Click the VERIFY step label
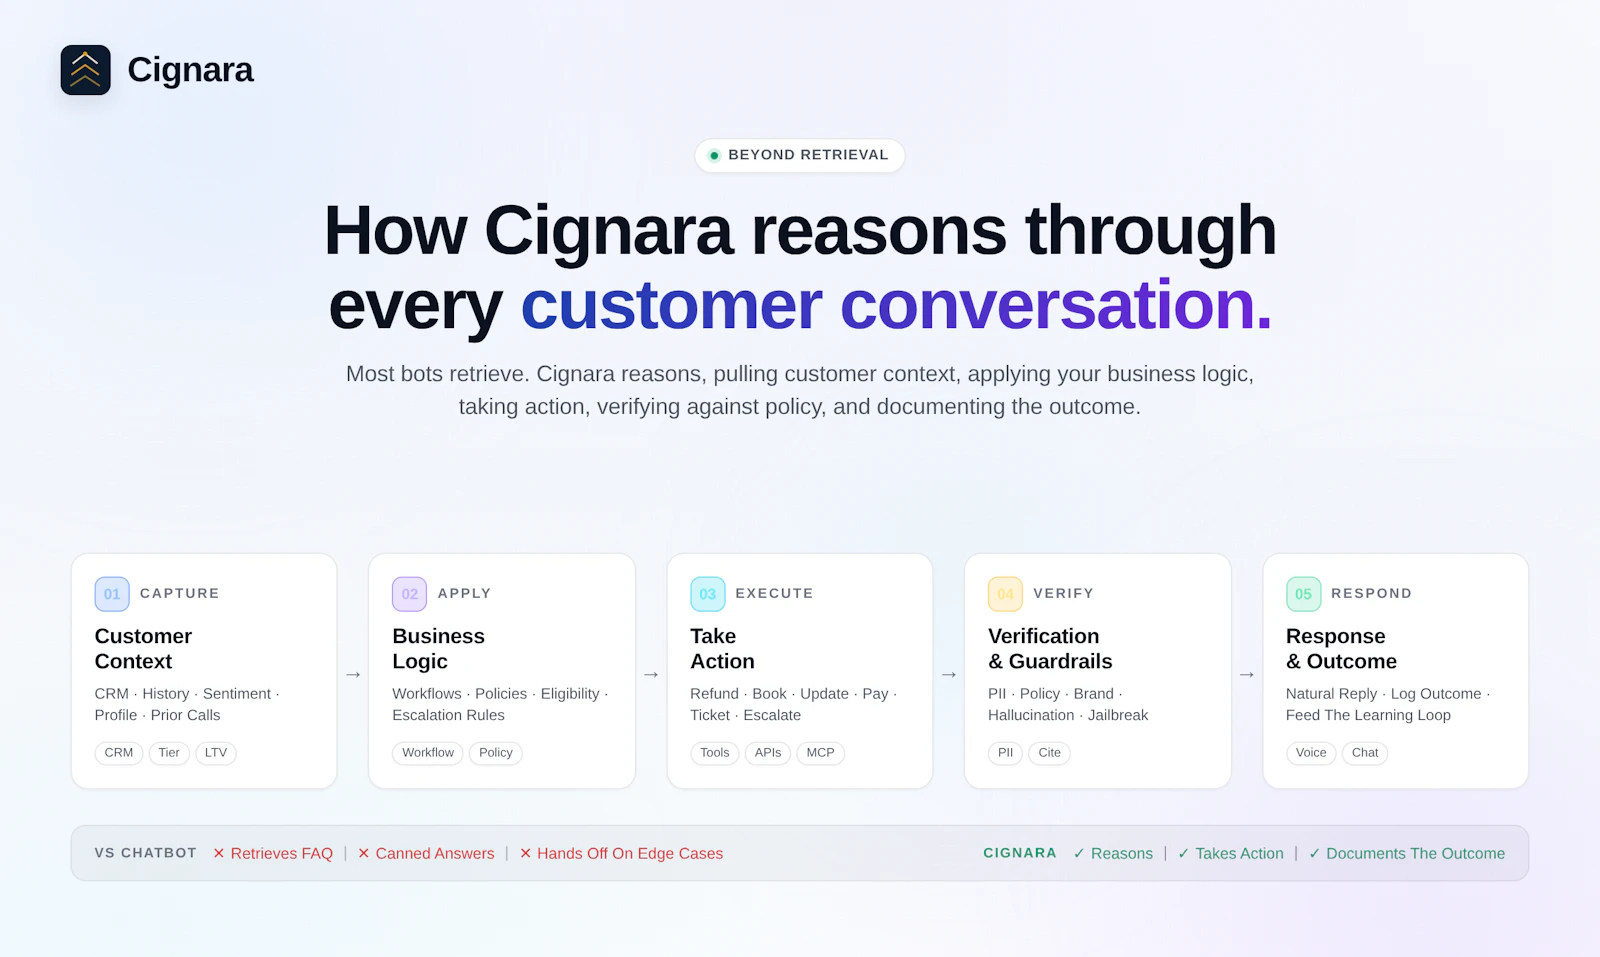Image resolution: width=1600 pixels, height=957 pixels. click(1063, 593)
